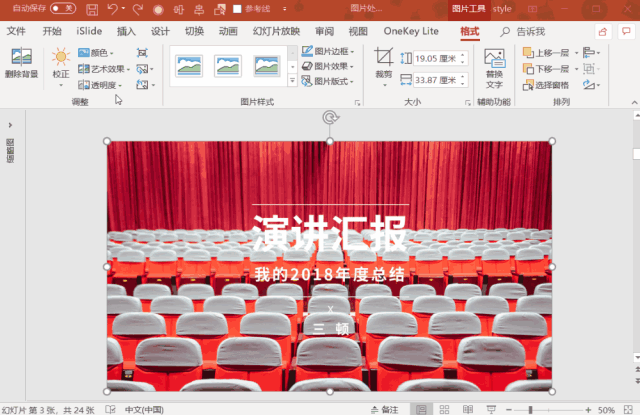Click the Corrections (校正) sun icon
This screenshot has height=415, width=640.
[61, 60]
